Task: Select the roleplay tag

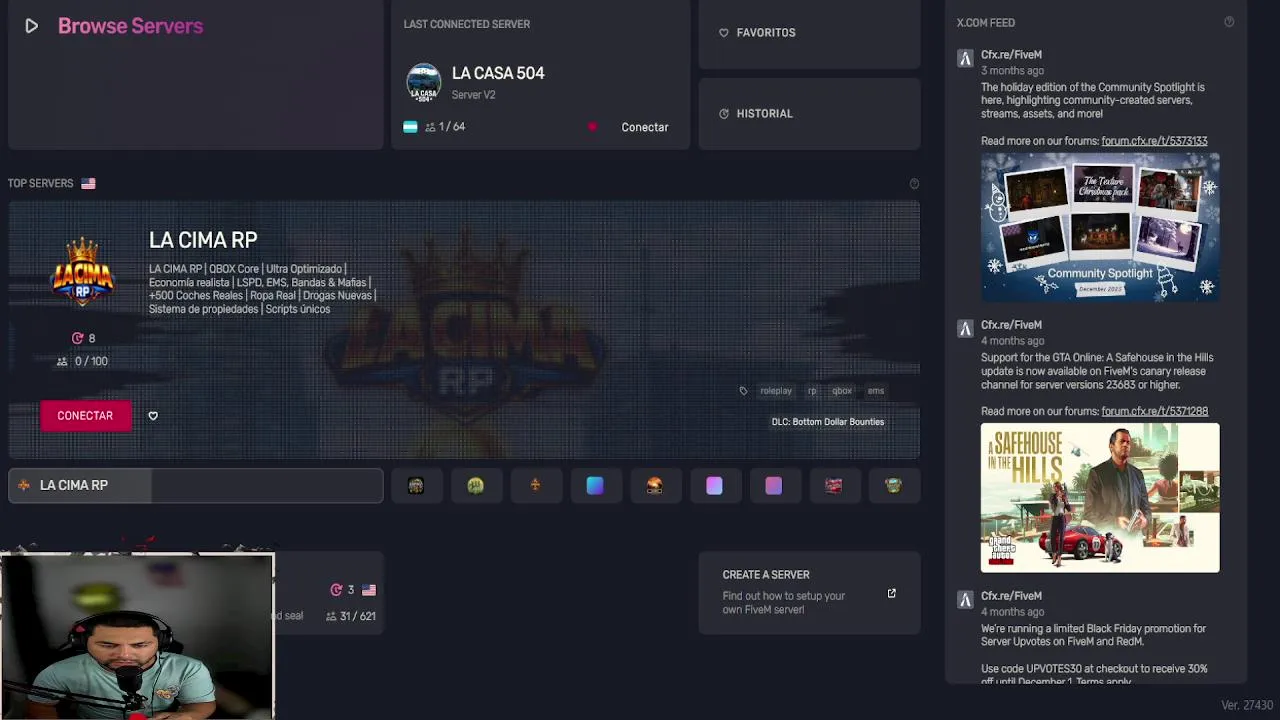Action: point(776,391)
